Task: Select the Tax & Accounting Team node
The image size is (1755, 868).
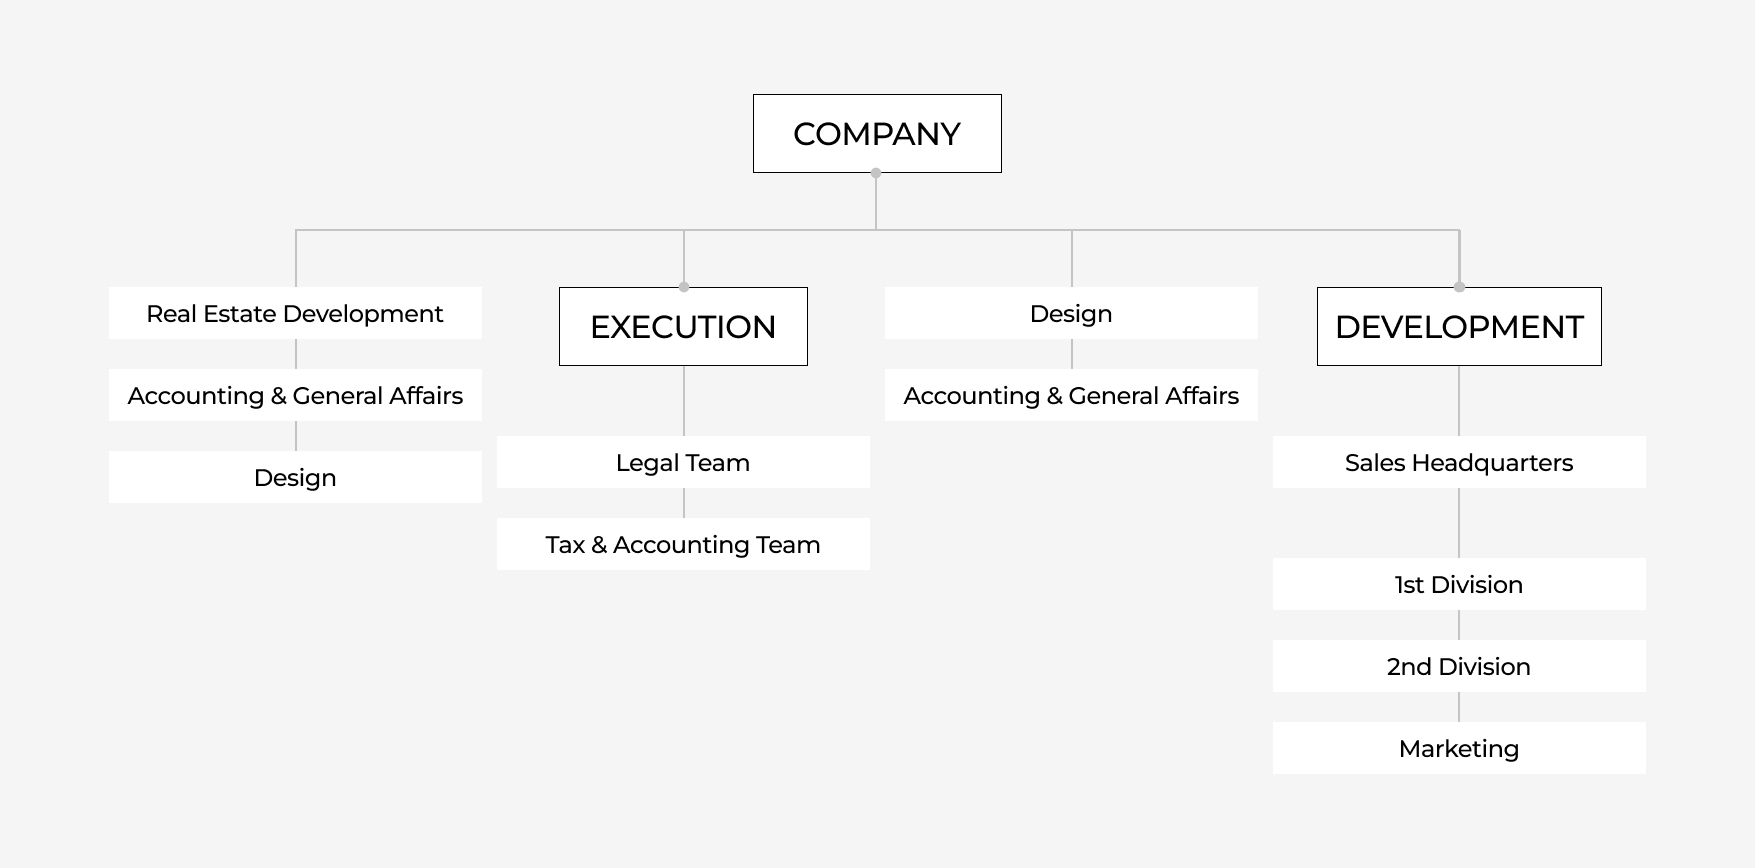Action: pos(683,545)
